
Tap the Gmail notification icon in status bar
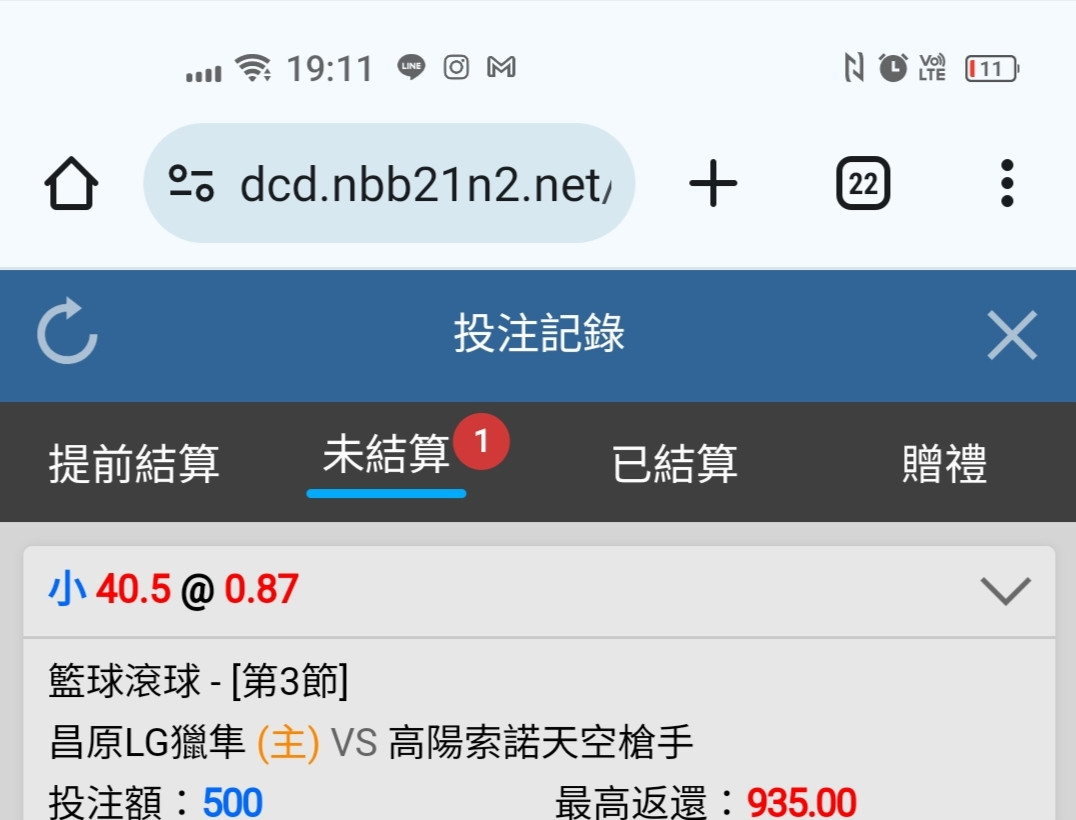tap(501, 67)
